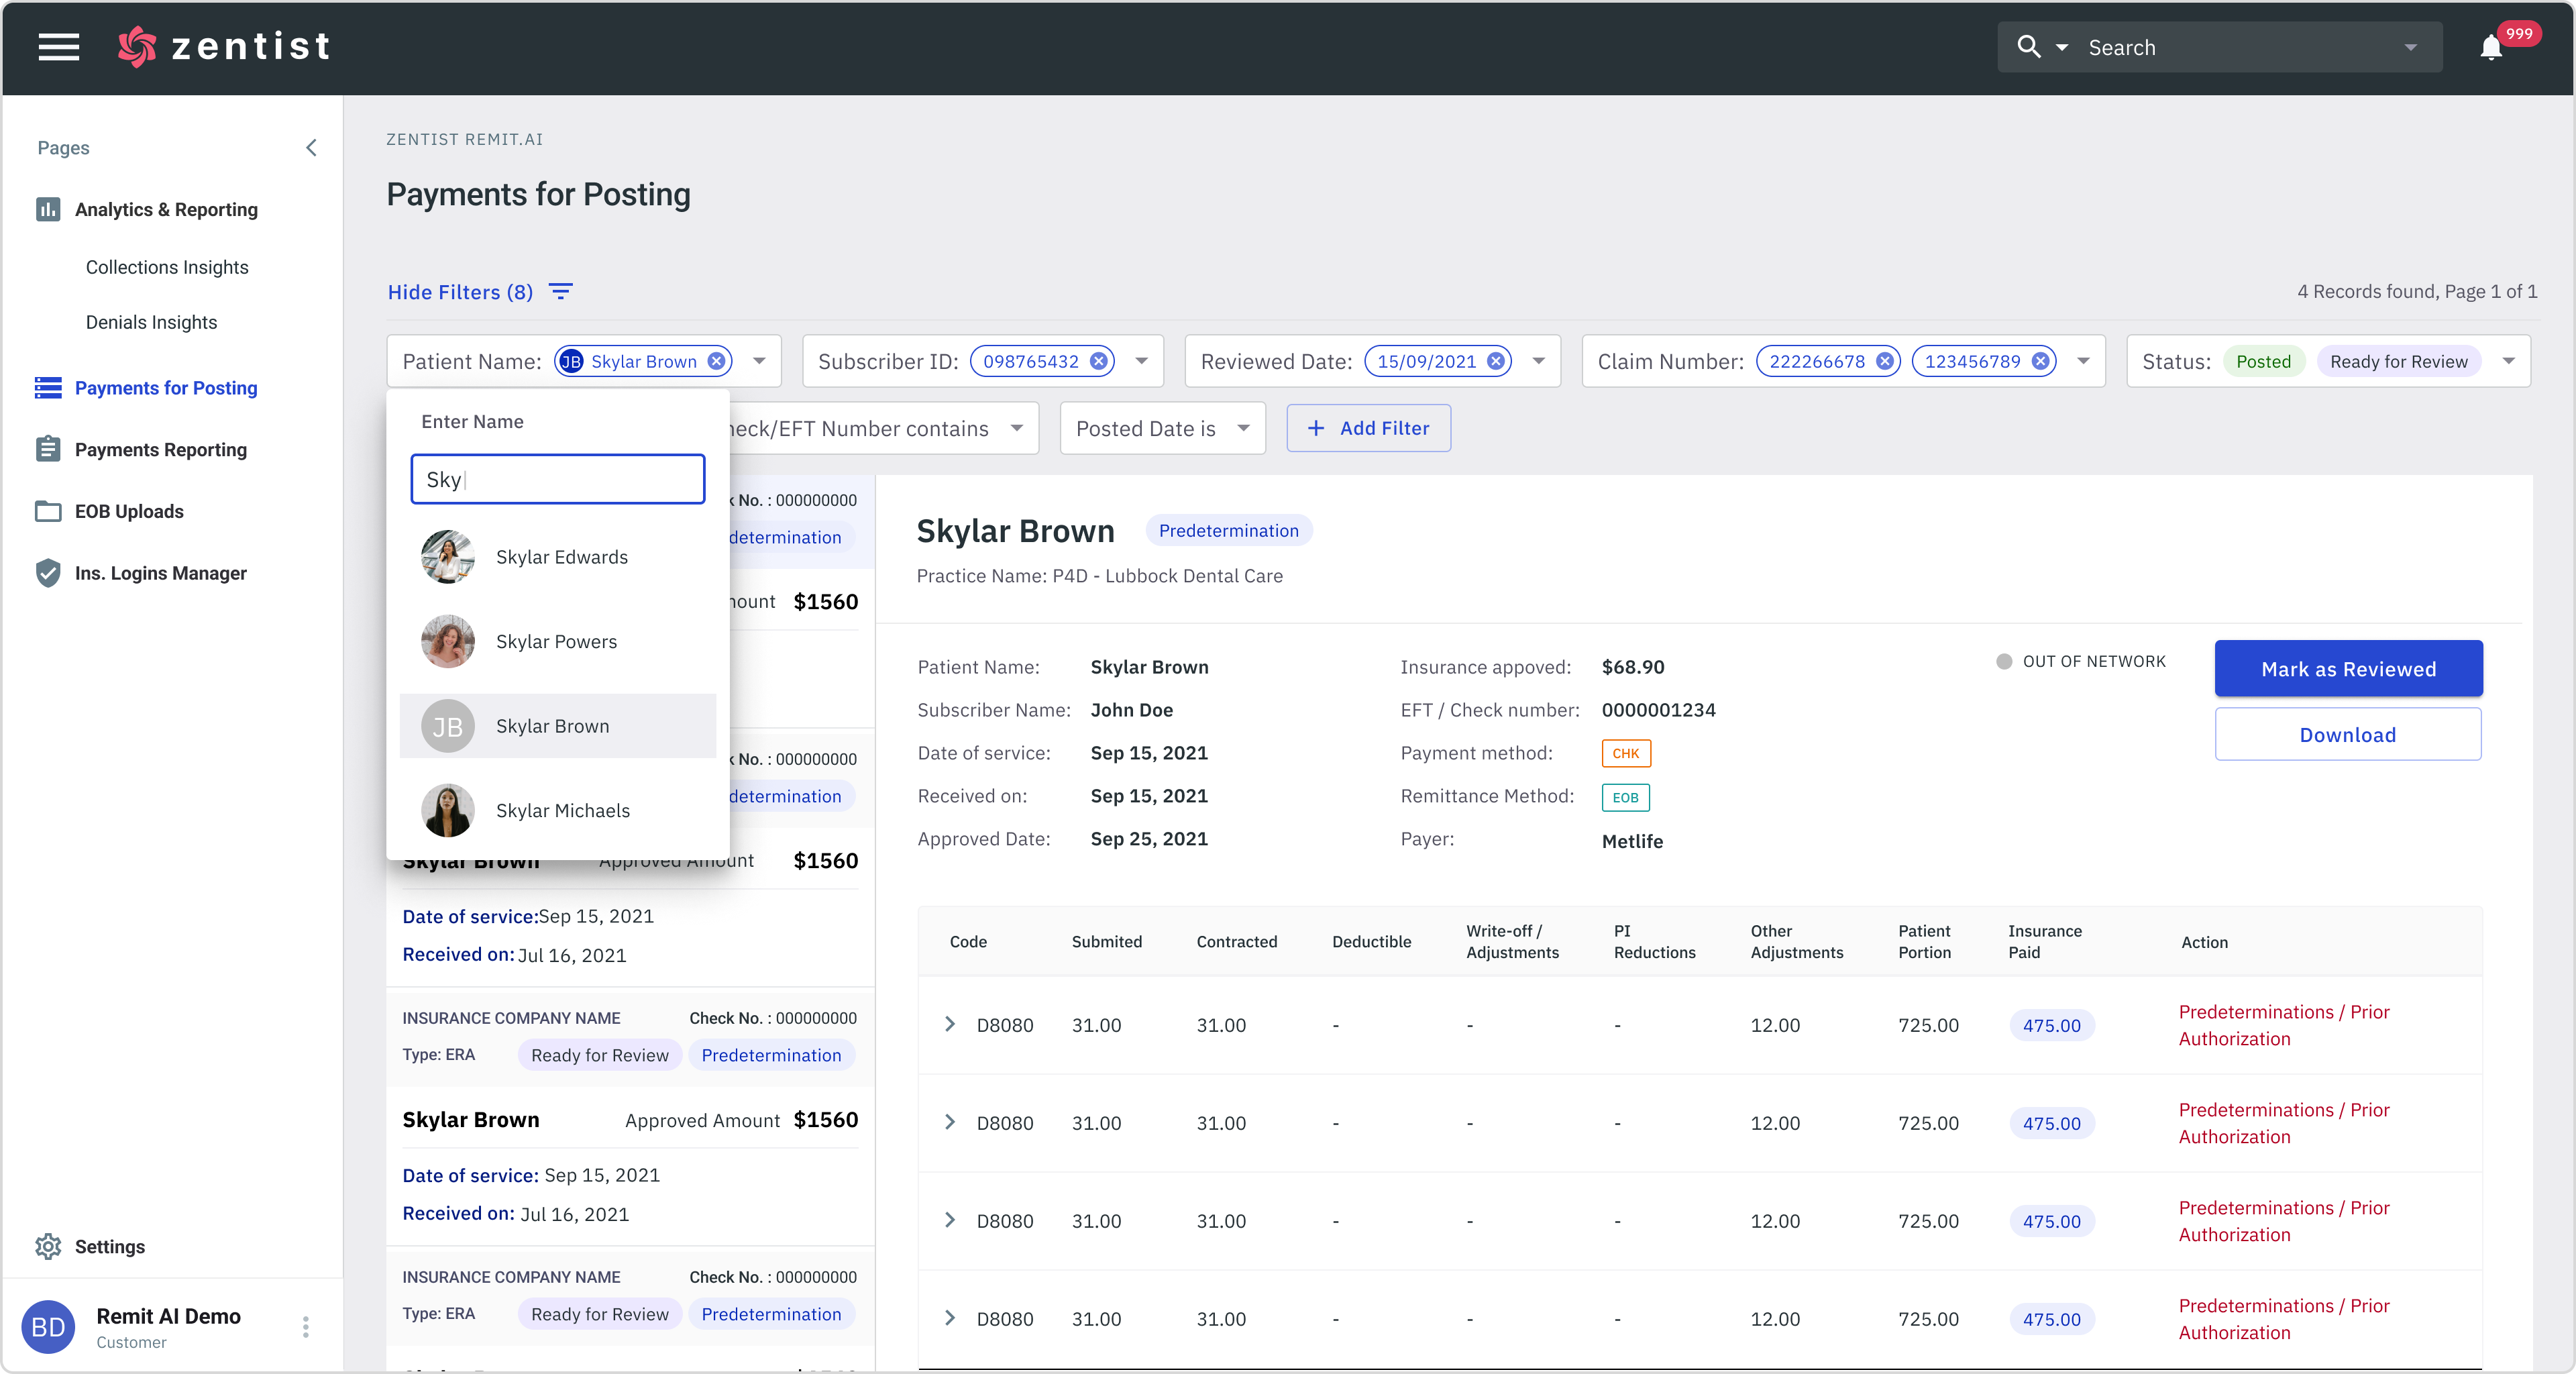Remove claim number 222266678 chip
2576x1374 pixels.
pos(1885,361)
